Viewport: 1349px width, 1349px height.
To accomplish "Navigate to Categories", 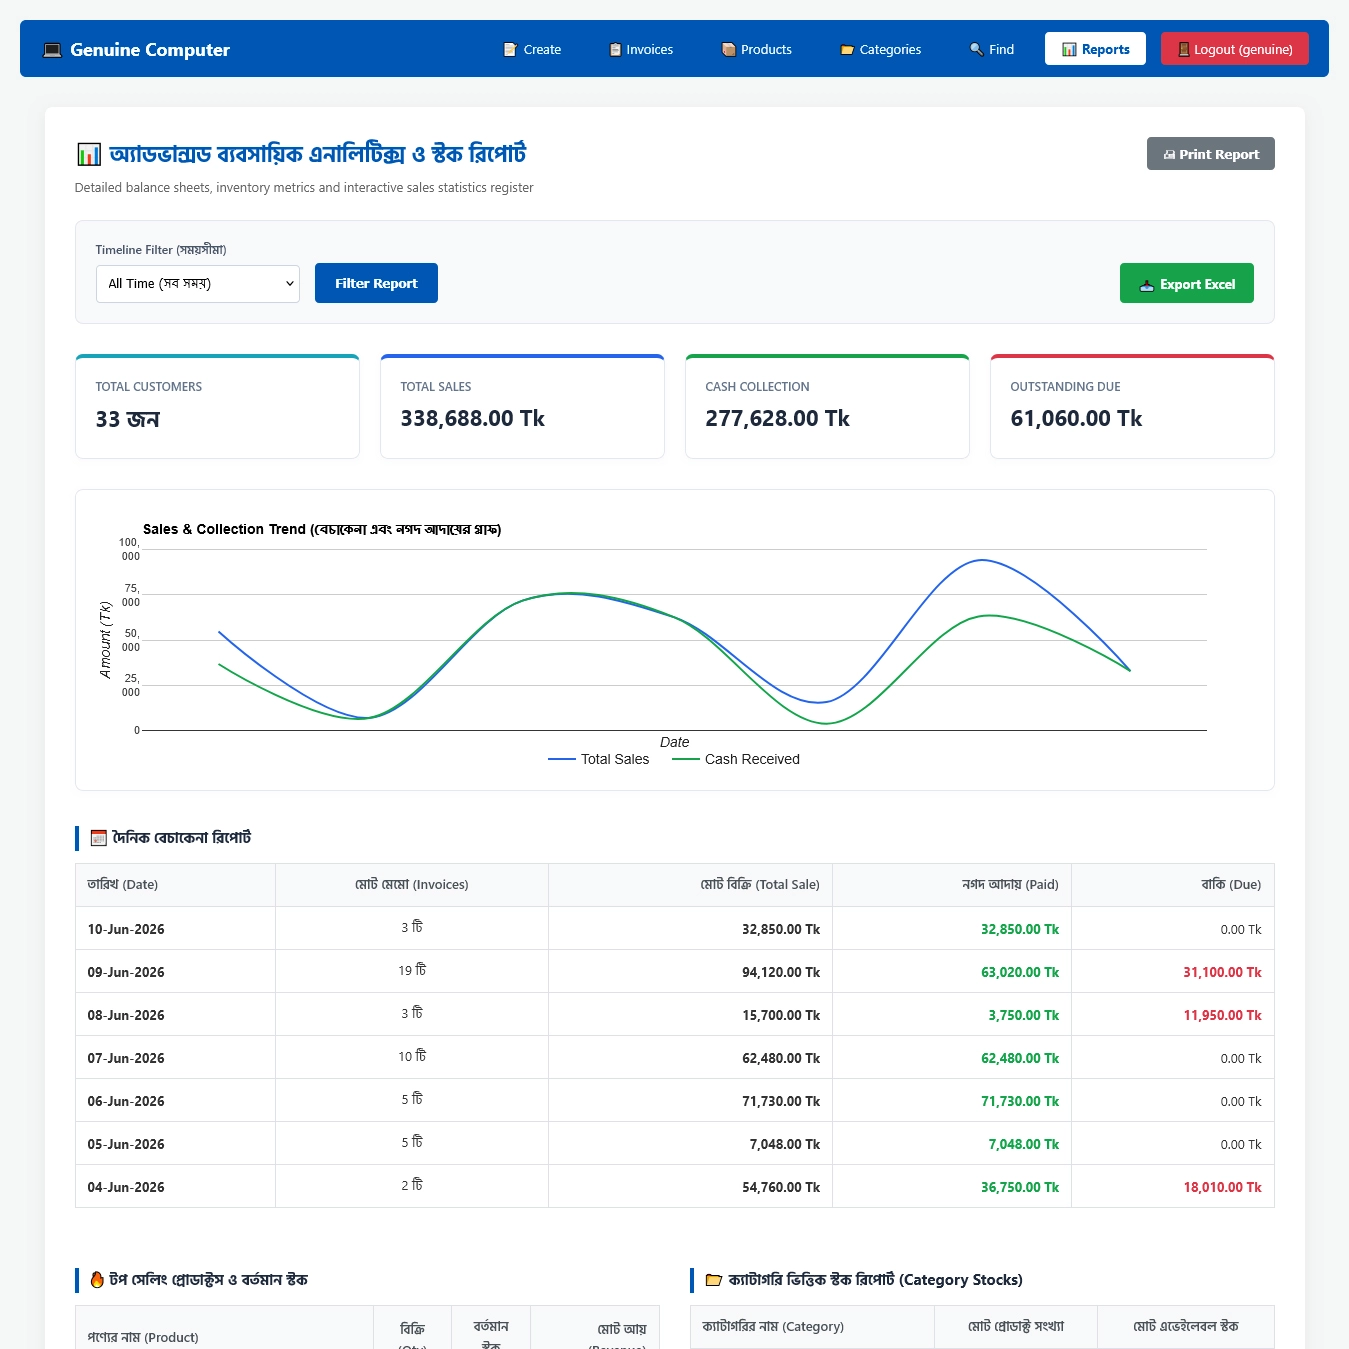I will coord(881,49).
